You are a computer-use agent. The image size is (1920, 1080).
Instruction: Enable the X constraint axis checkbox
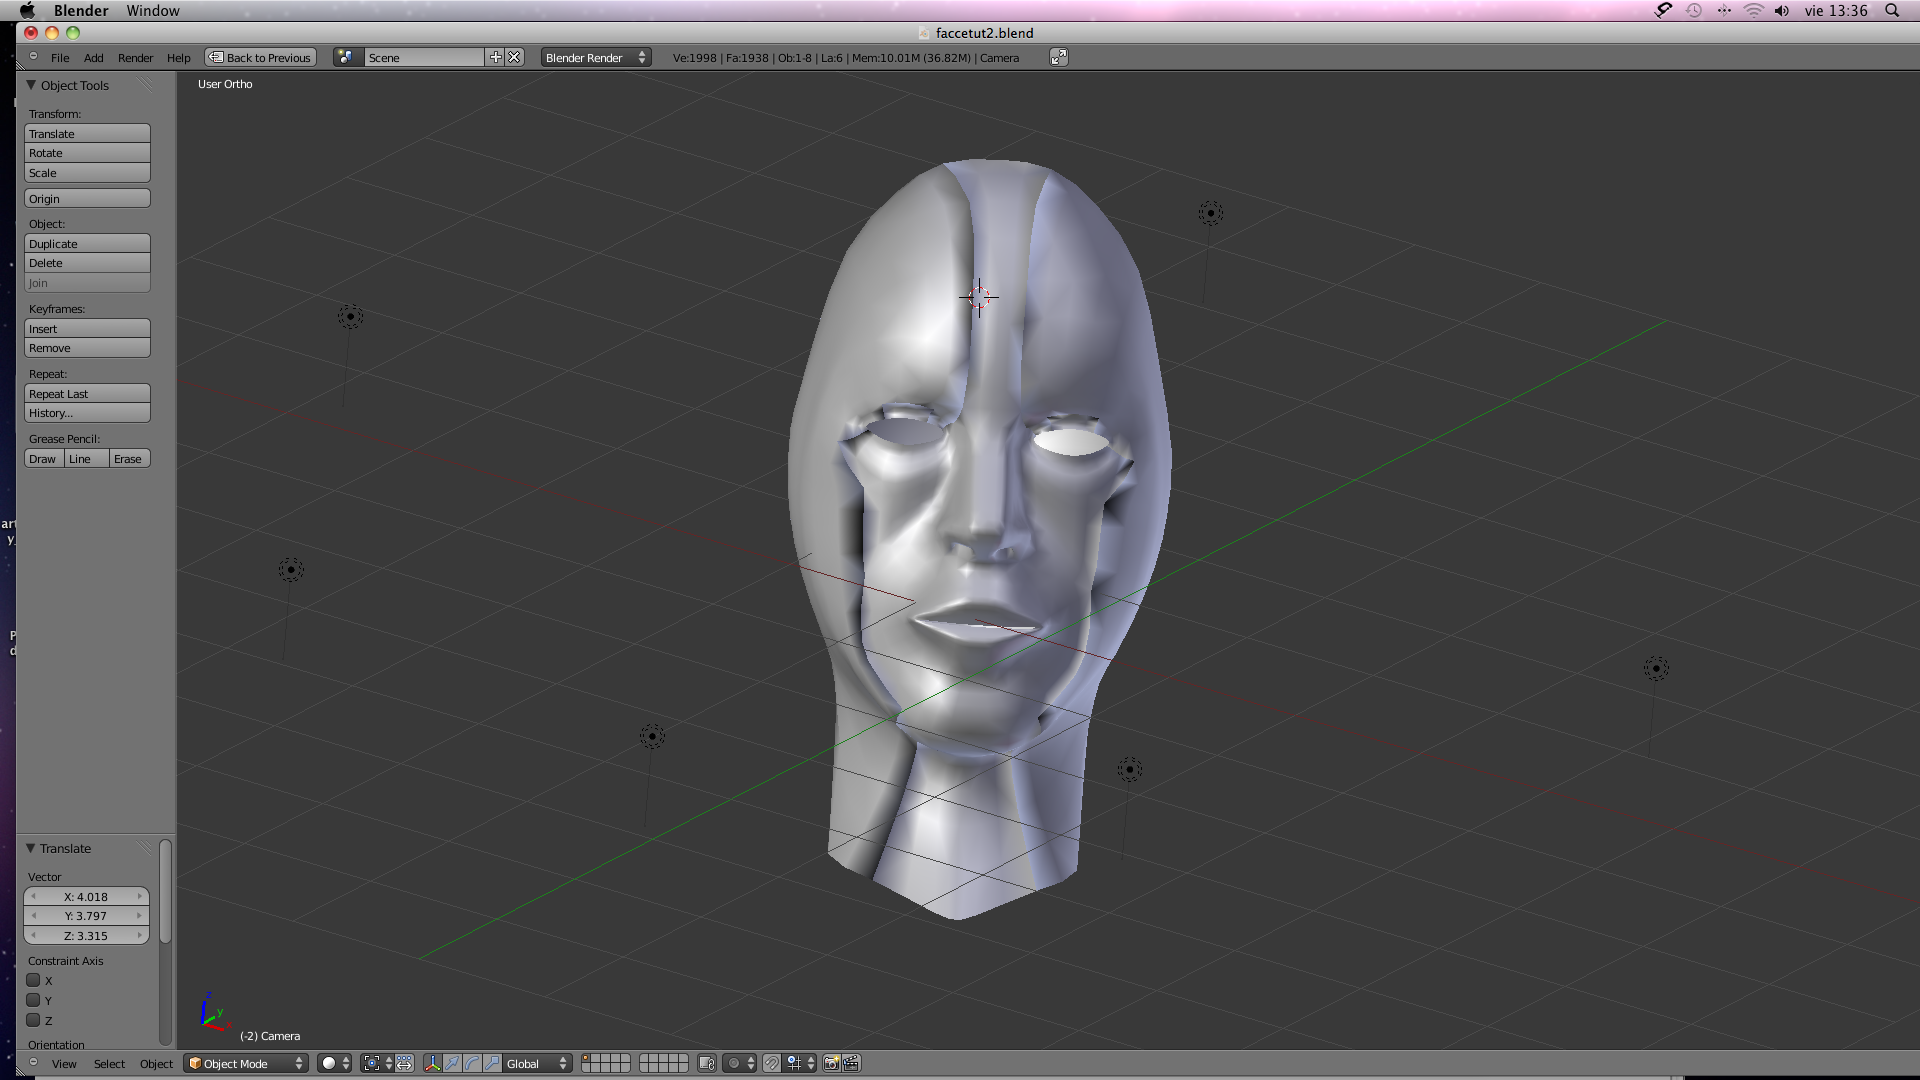point(33,981)
